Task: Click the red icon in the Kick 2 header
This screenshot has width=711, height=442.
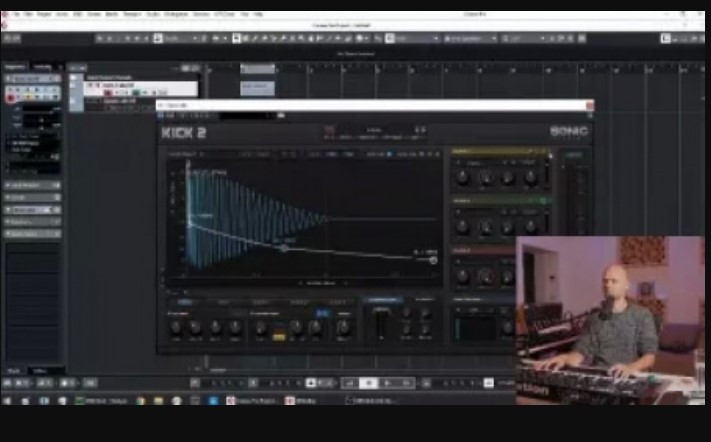Action: tap(330, 130)
